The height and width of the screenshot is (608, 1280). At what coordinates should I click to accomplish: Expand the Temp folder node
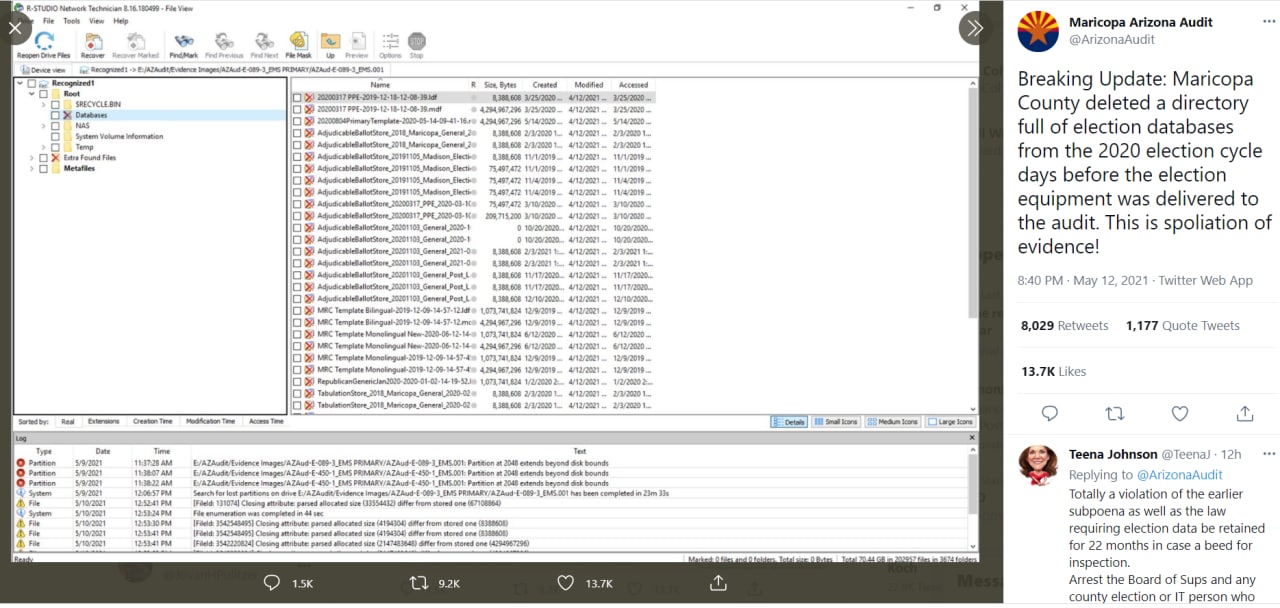(44, 147)
